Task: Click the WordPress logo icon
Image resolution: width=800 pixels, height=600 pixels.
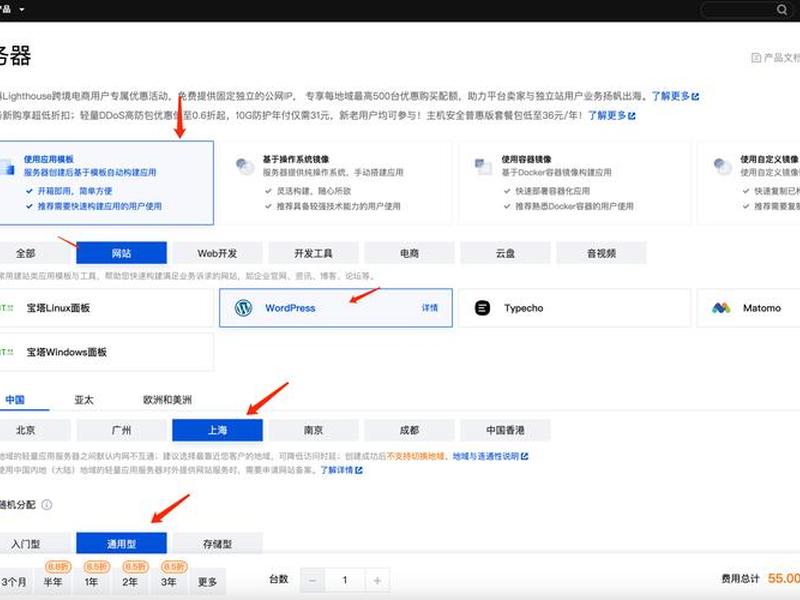Action: (x=243, y=308)
